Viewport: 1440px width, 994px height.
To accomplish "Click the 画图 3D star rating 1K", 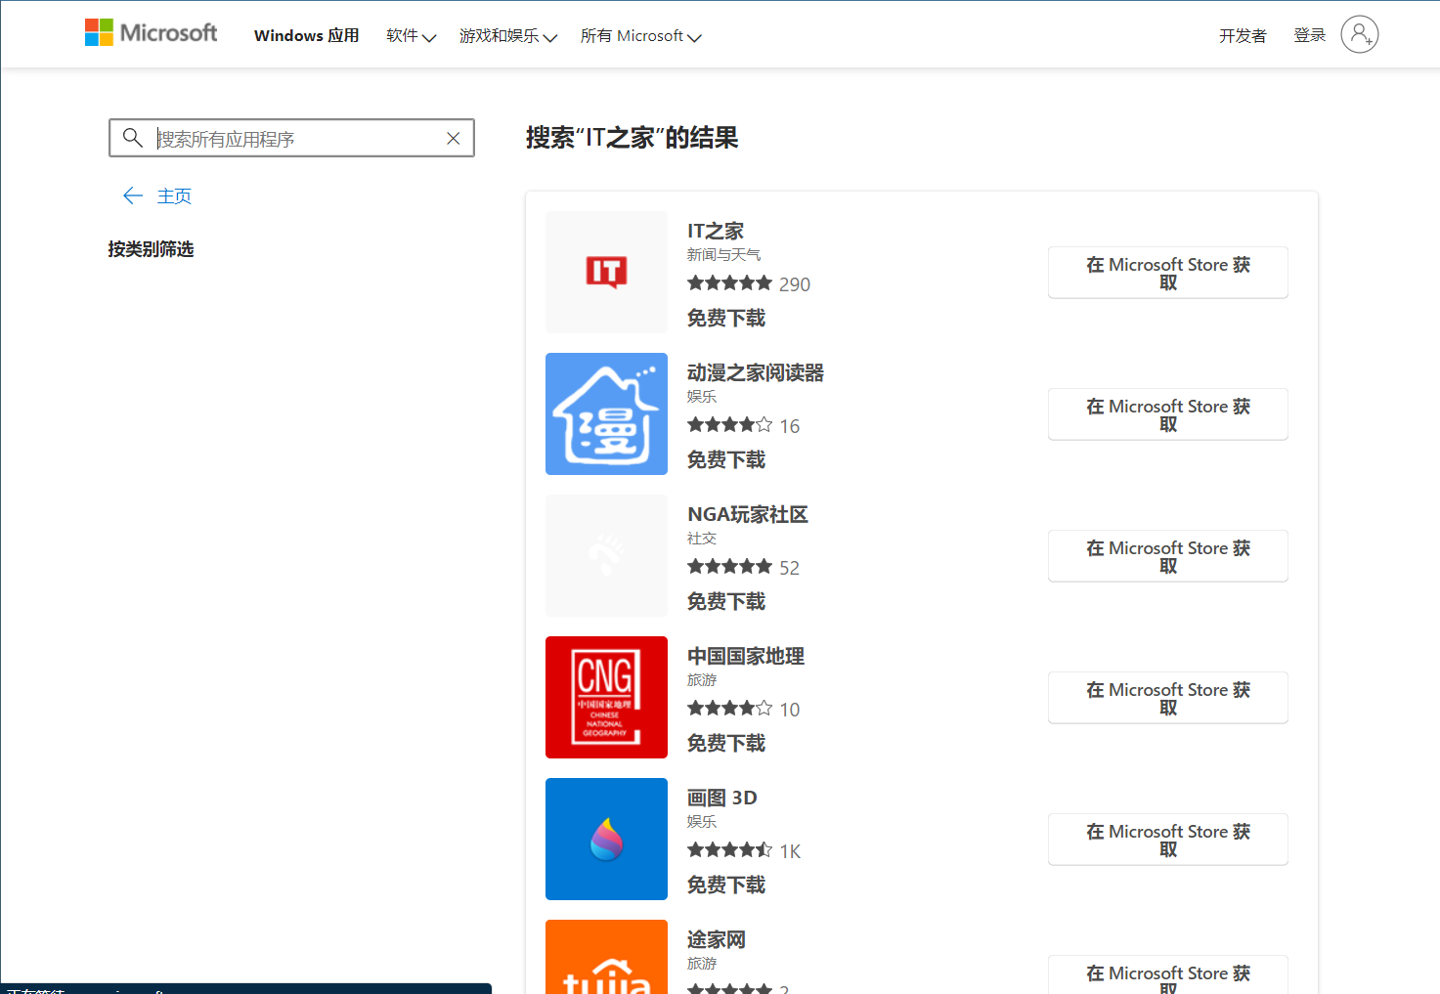I will (744, 851).
